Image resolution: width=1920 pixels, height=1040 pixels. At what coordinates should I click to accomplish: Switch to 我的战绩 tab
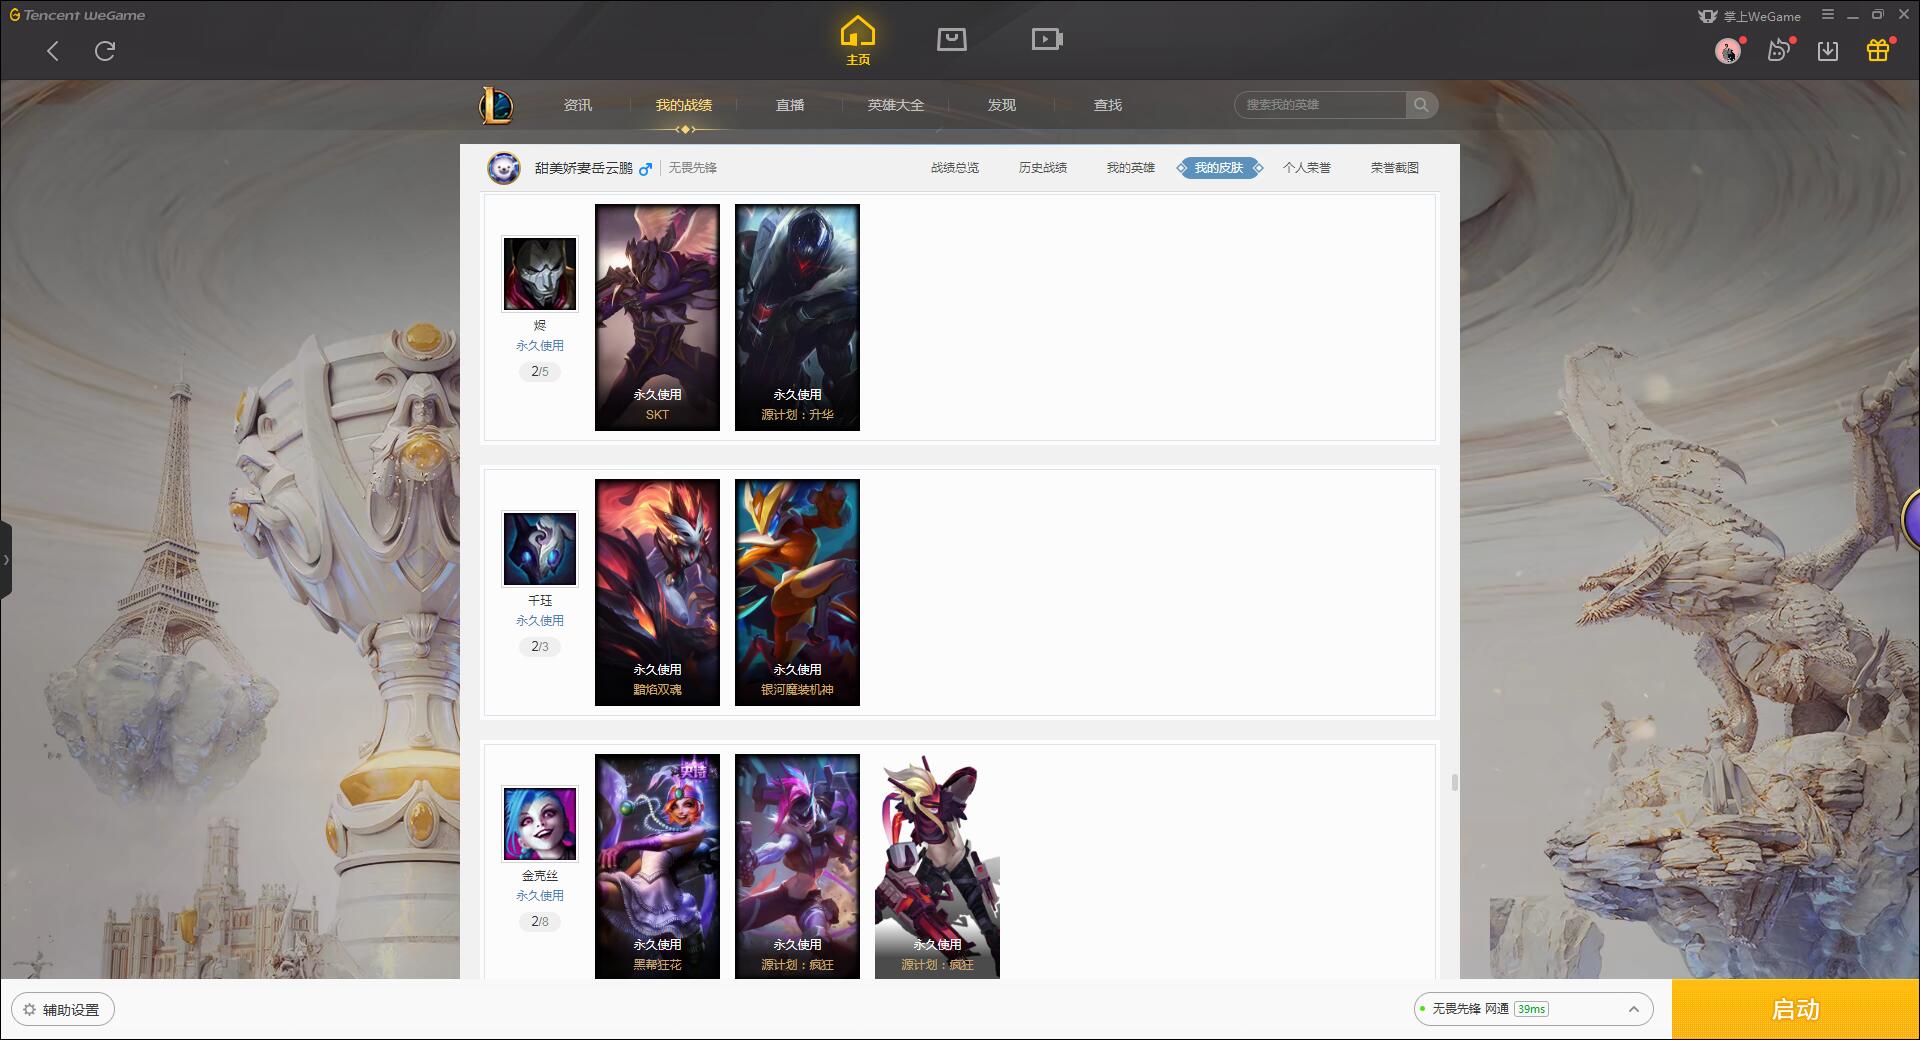tap(684, 105)
